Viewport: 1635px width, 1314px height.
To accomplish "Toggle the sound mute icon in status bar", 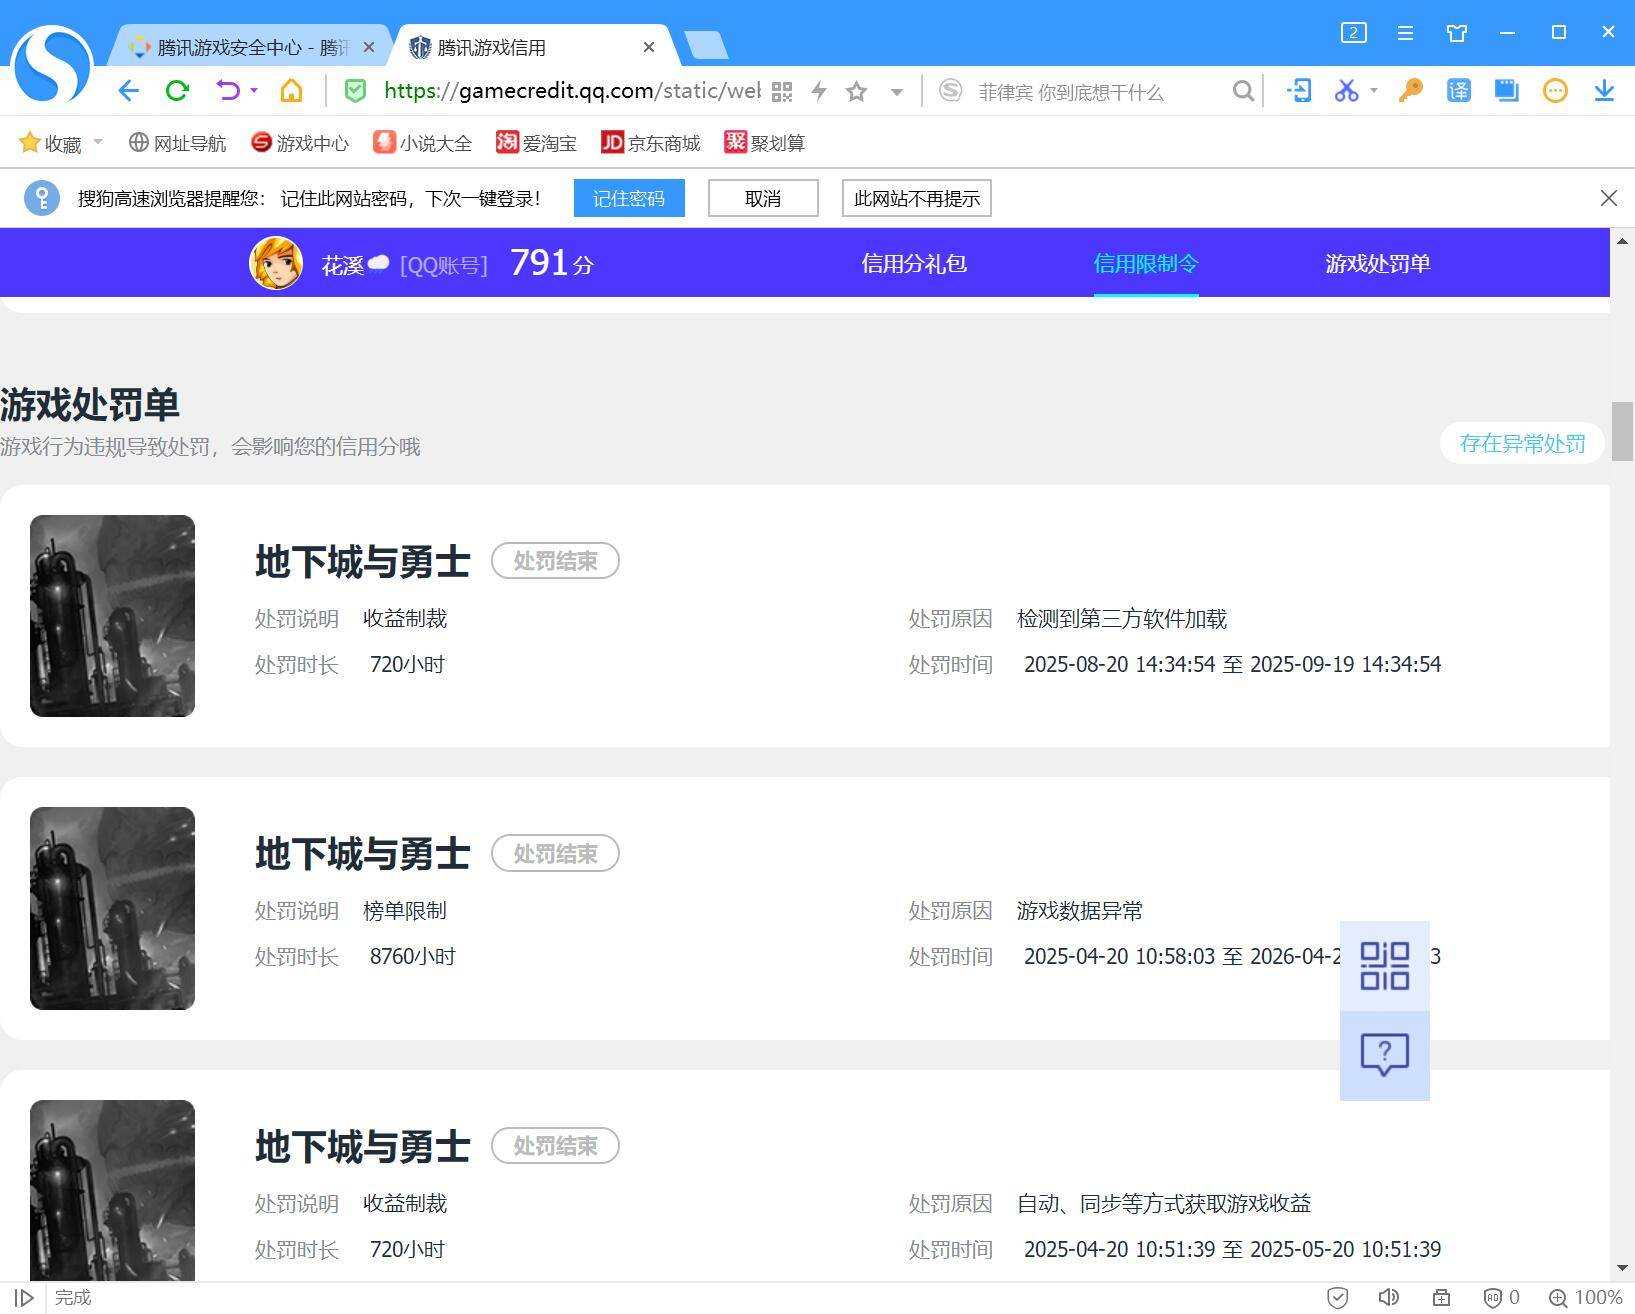I will (x=1389, y=1297).
